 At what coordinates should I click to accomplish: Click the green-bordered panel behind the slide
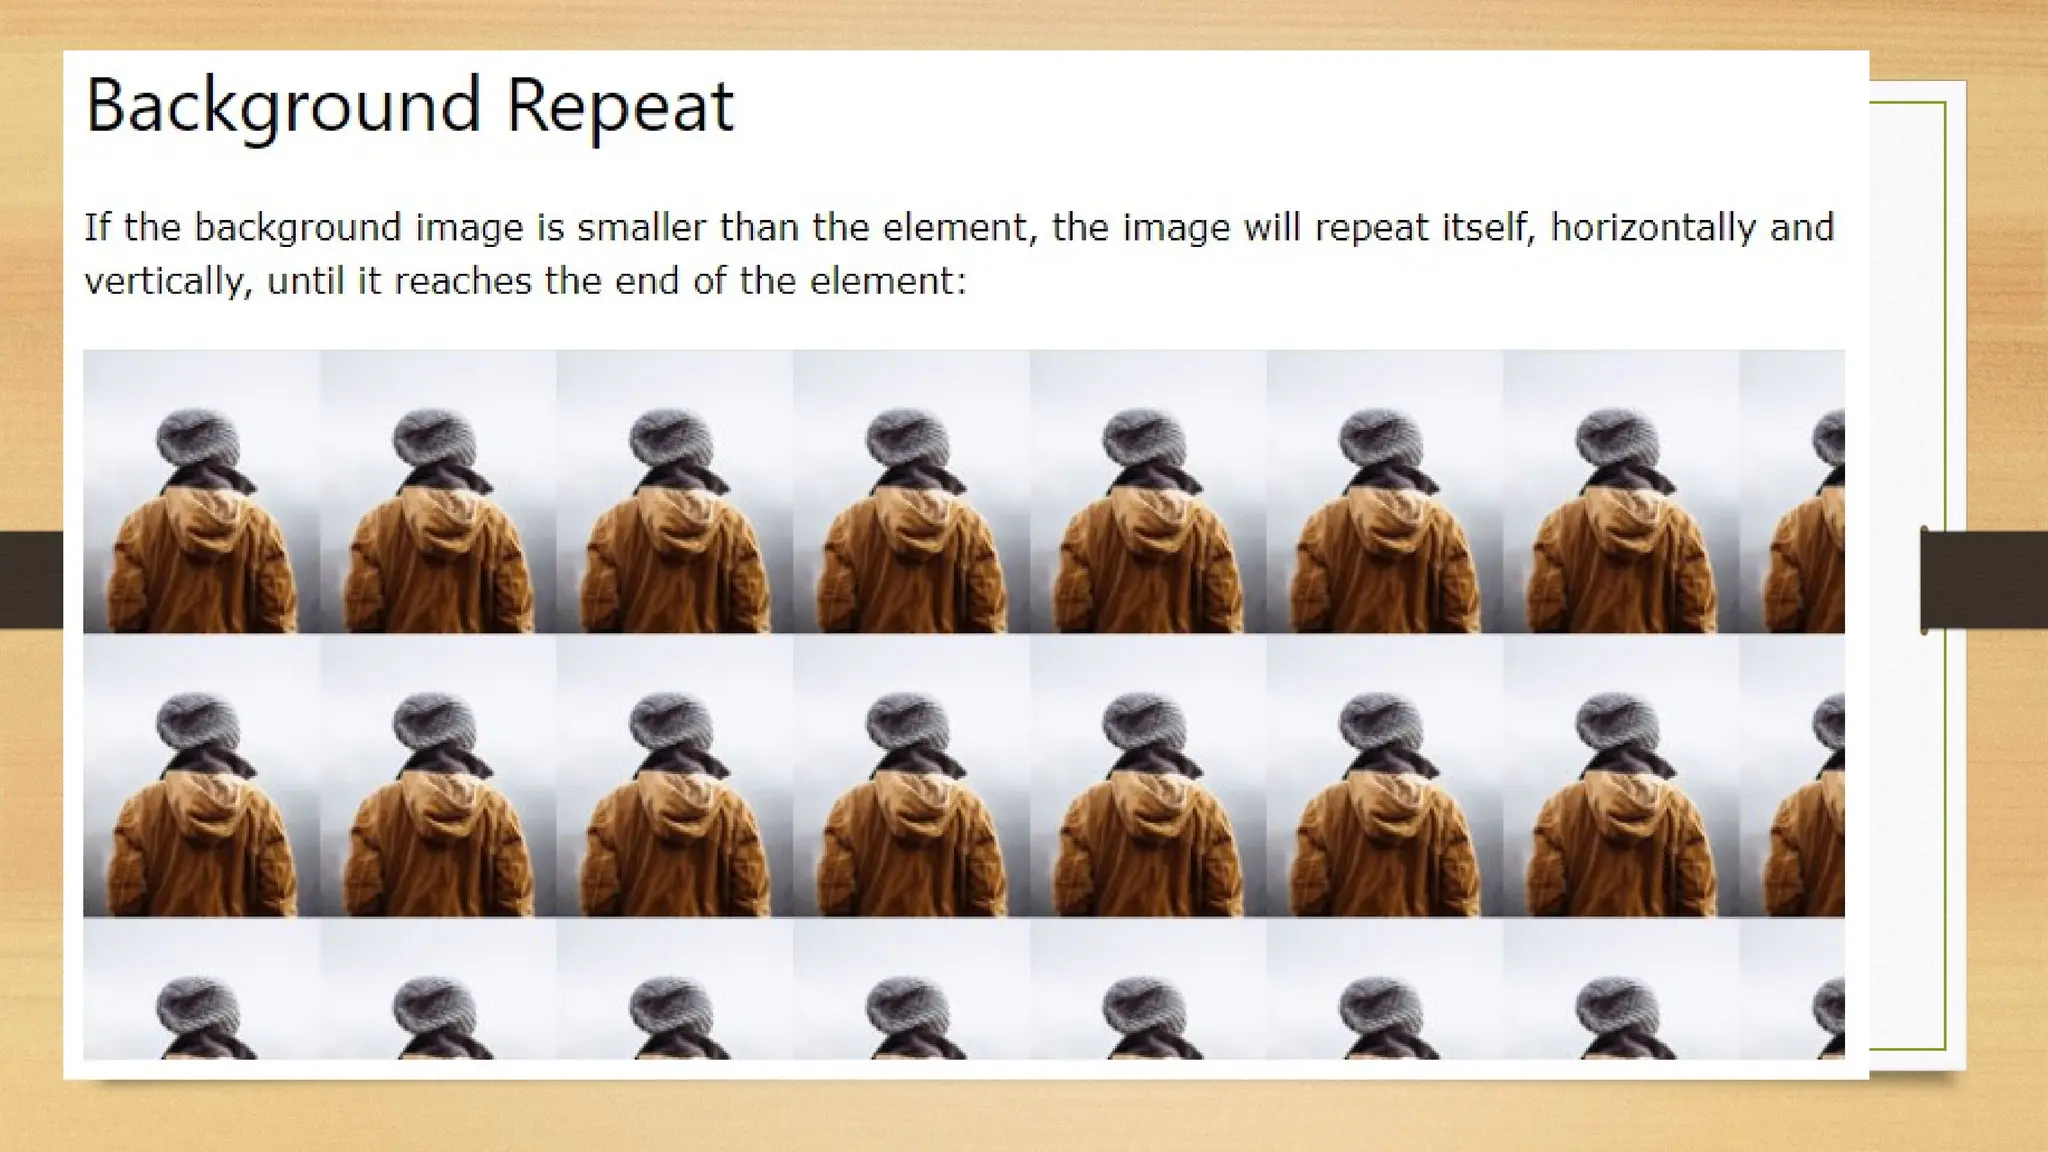coord(1917,575)
